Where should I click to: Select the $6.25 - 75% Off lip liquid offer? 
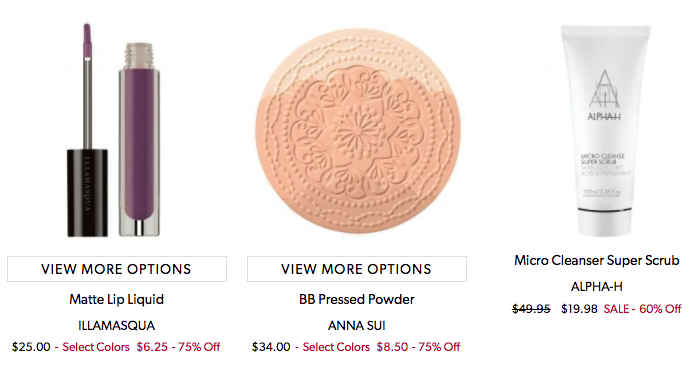point(178,347)
